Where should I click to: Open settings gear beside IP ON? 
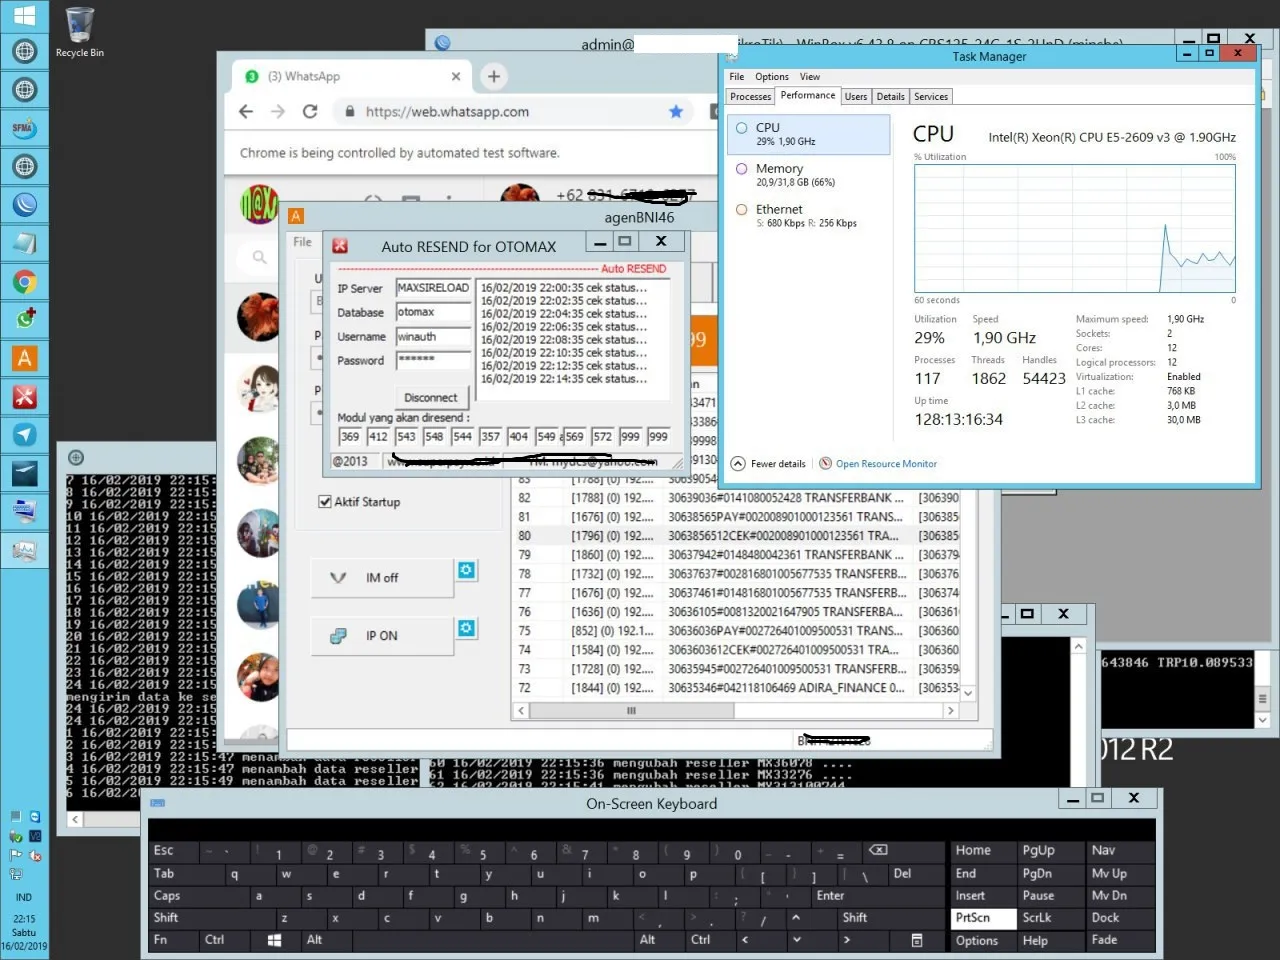[x=466, y=628]
